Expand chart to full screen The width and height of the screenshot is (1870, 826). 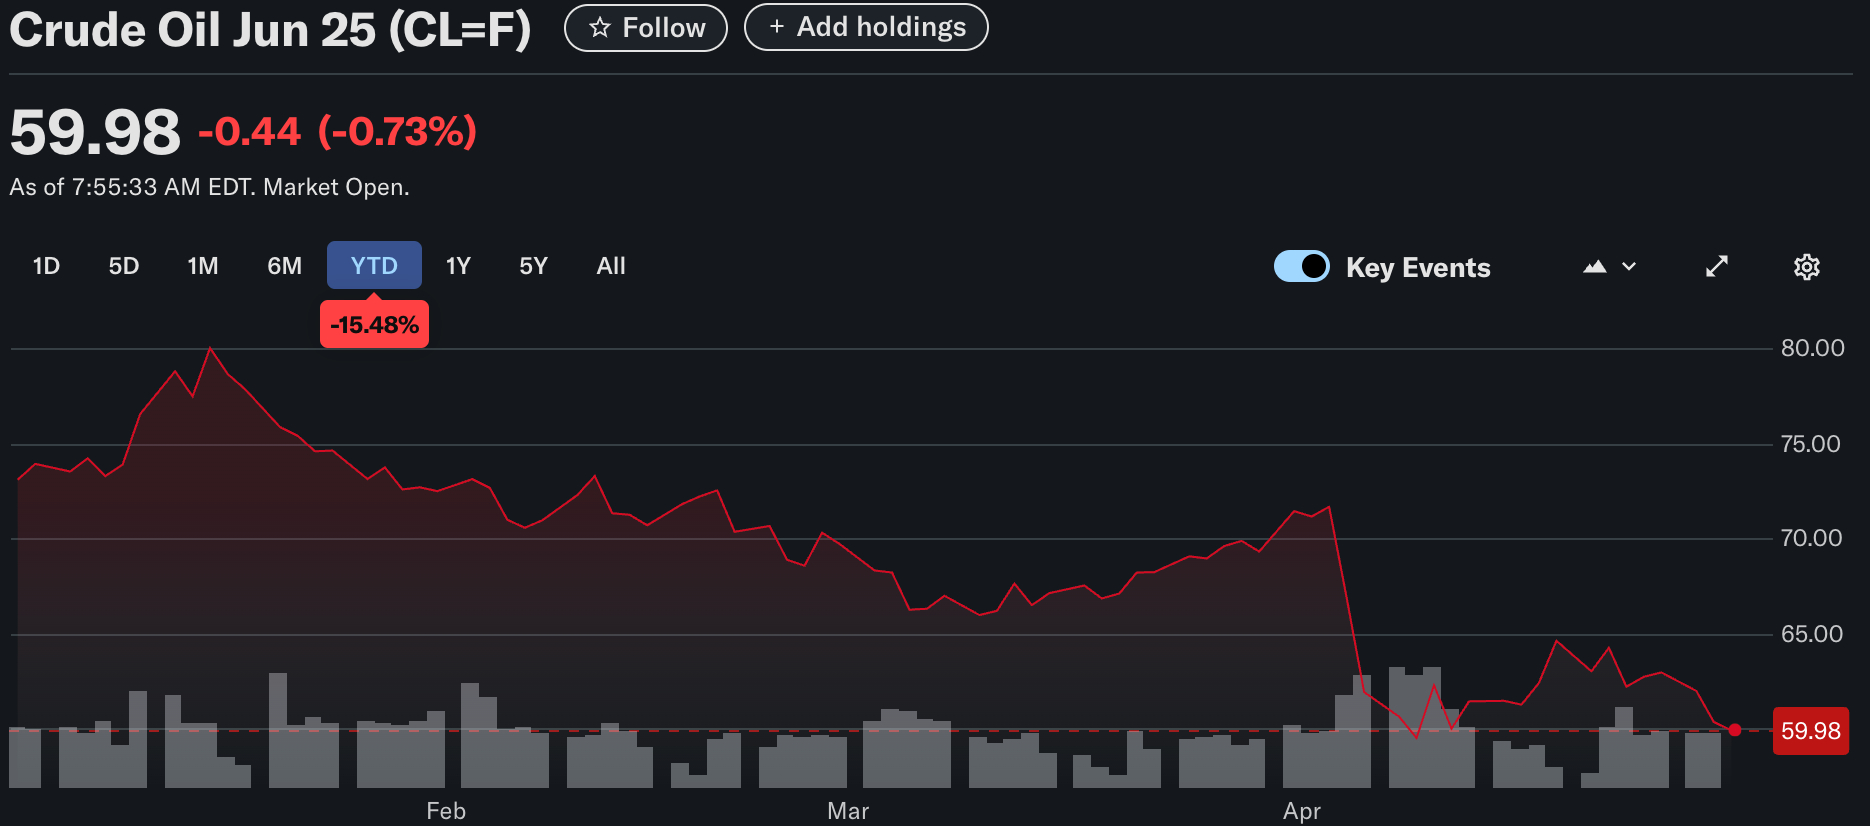pos(1716,267)
